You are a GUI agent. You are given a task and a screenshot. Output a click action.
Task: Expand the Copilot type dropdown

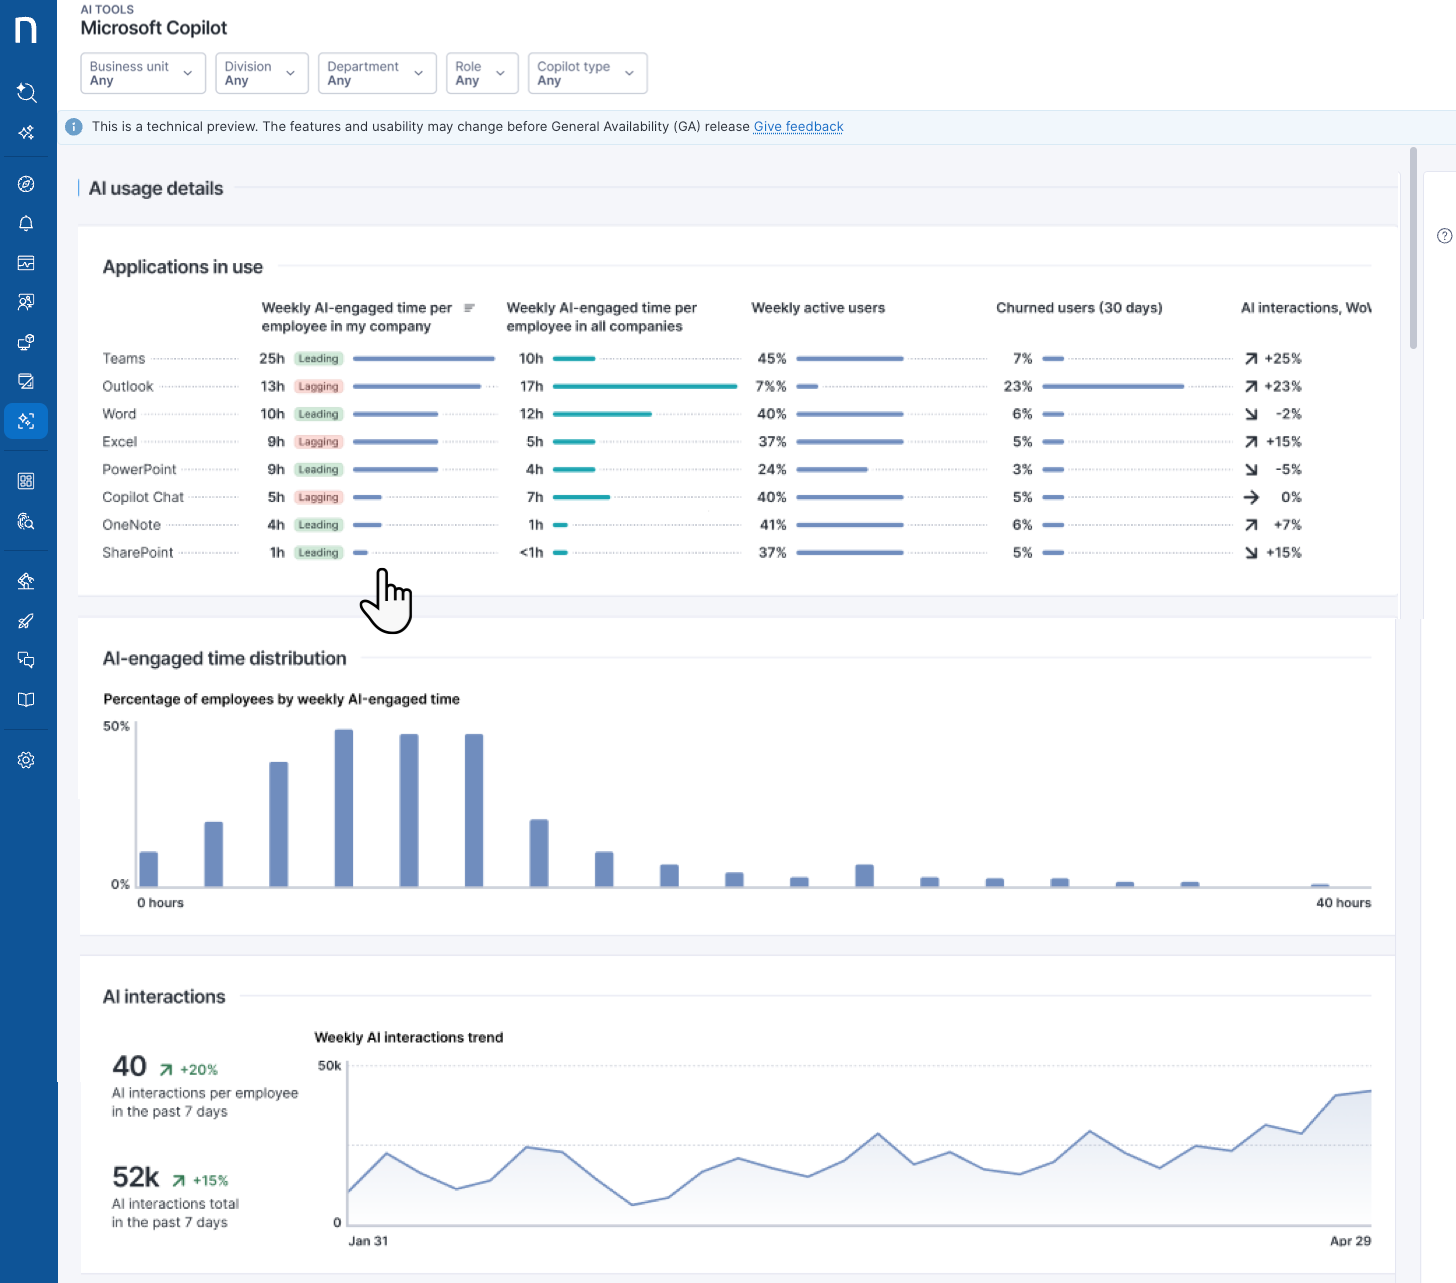587,73
